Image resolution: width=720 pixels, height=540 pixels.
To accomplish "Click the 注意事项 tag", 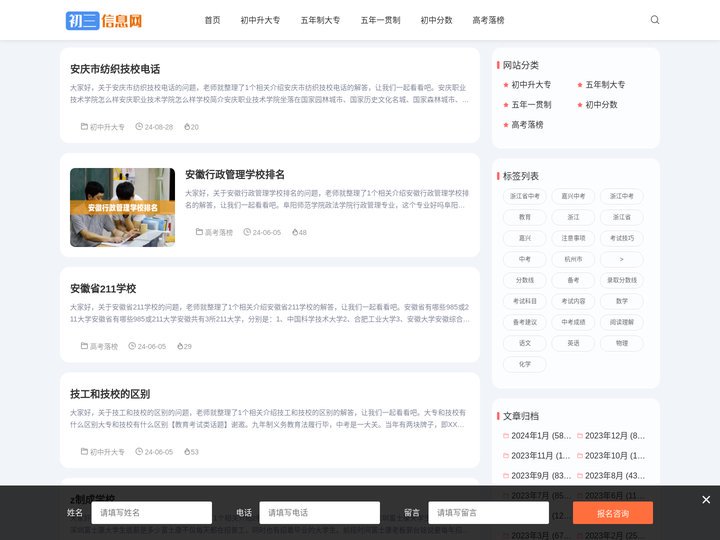I will tap(573, 238).
